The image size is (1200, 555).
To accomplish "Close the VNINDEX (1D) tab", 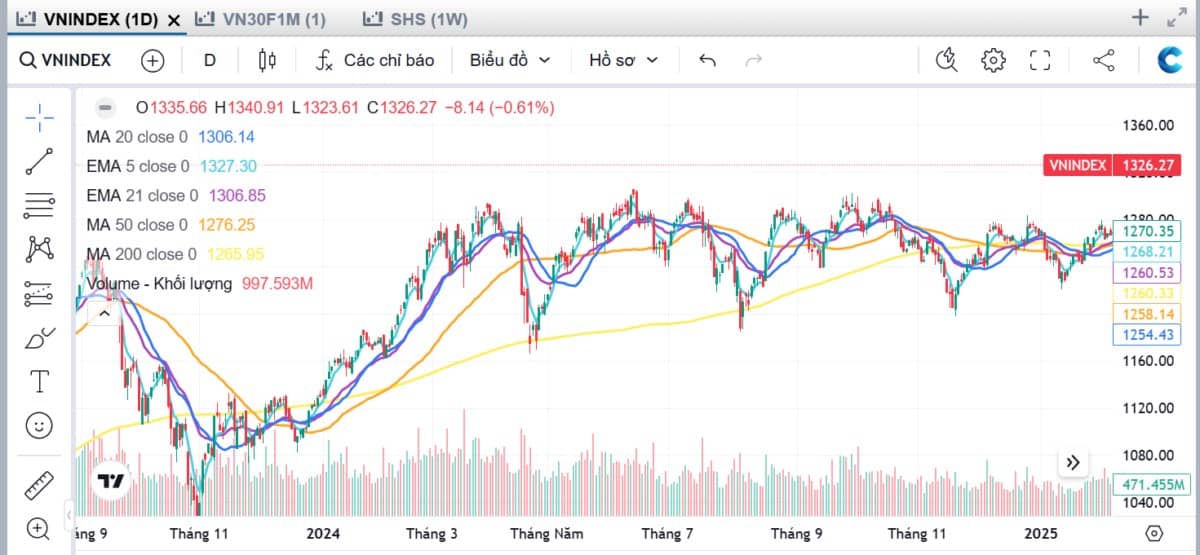I will 175,19.
